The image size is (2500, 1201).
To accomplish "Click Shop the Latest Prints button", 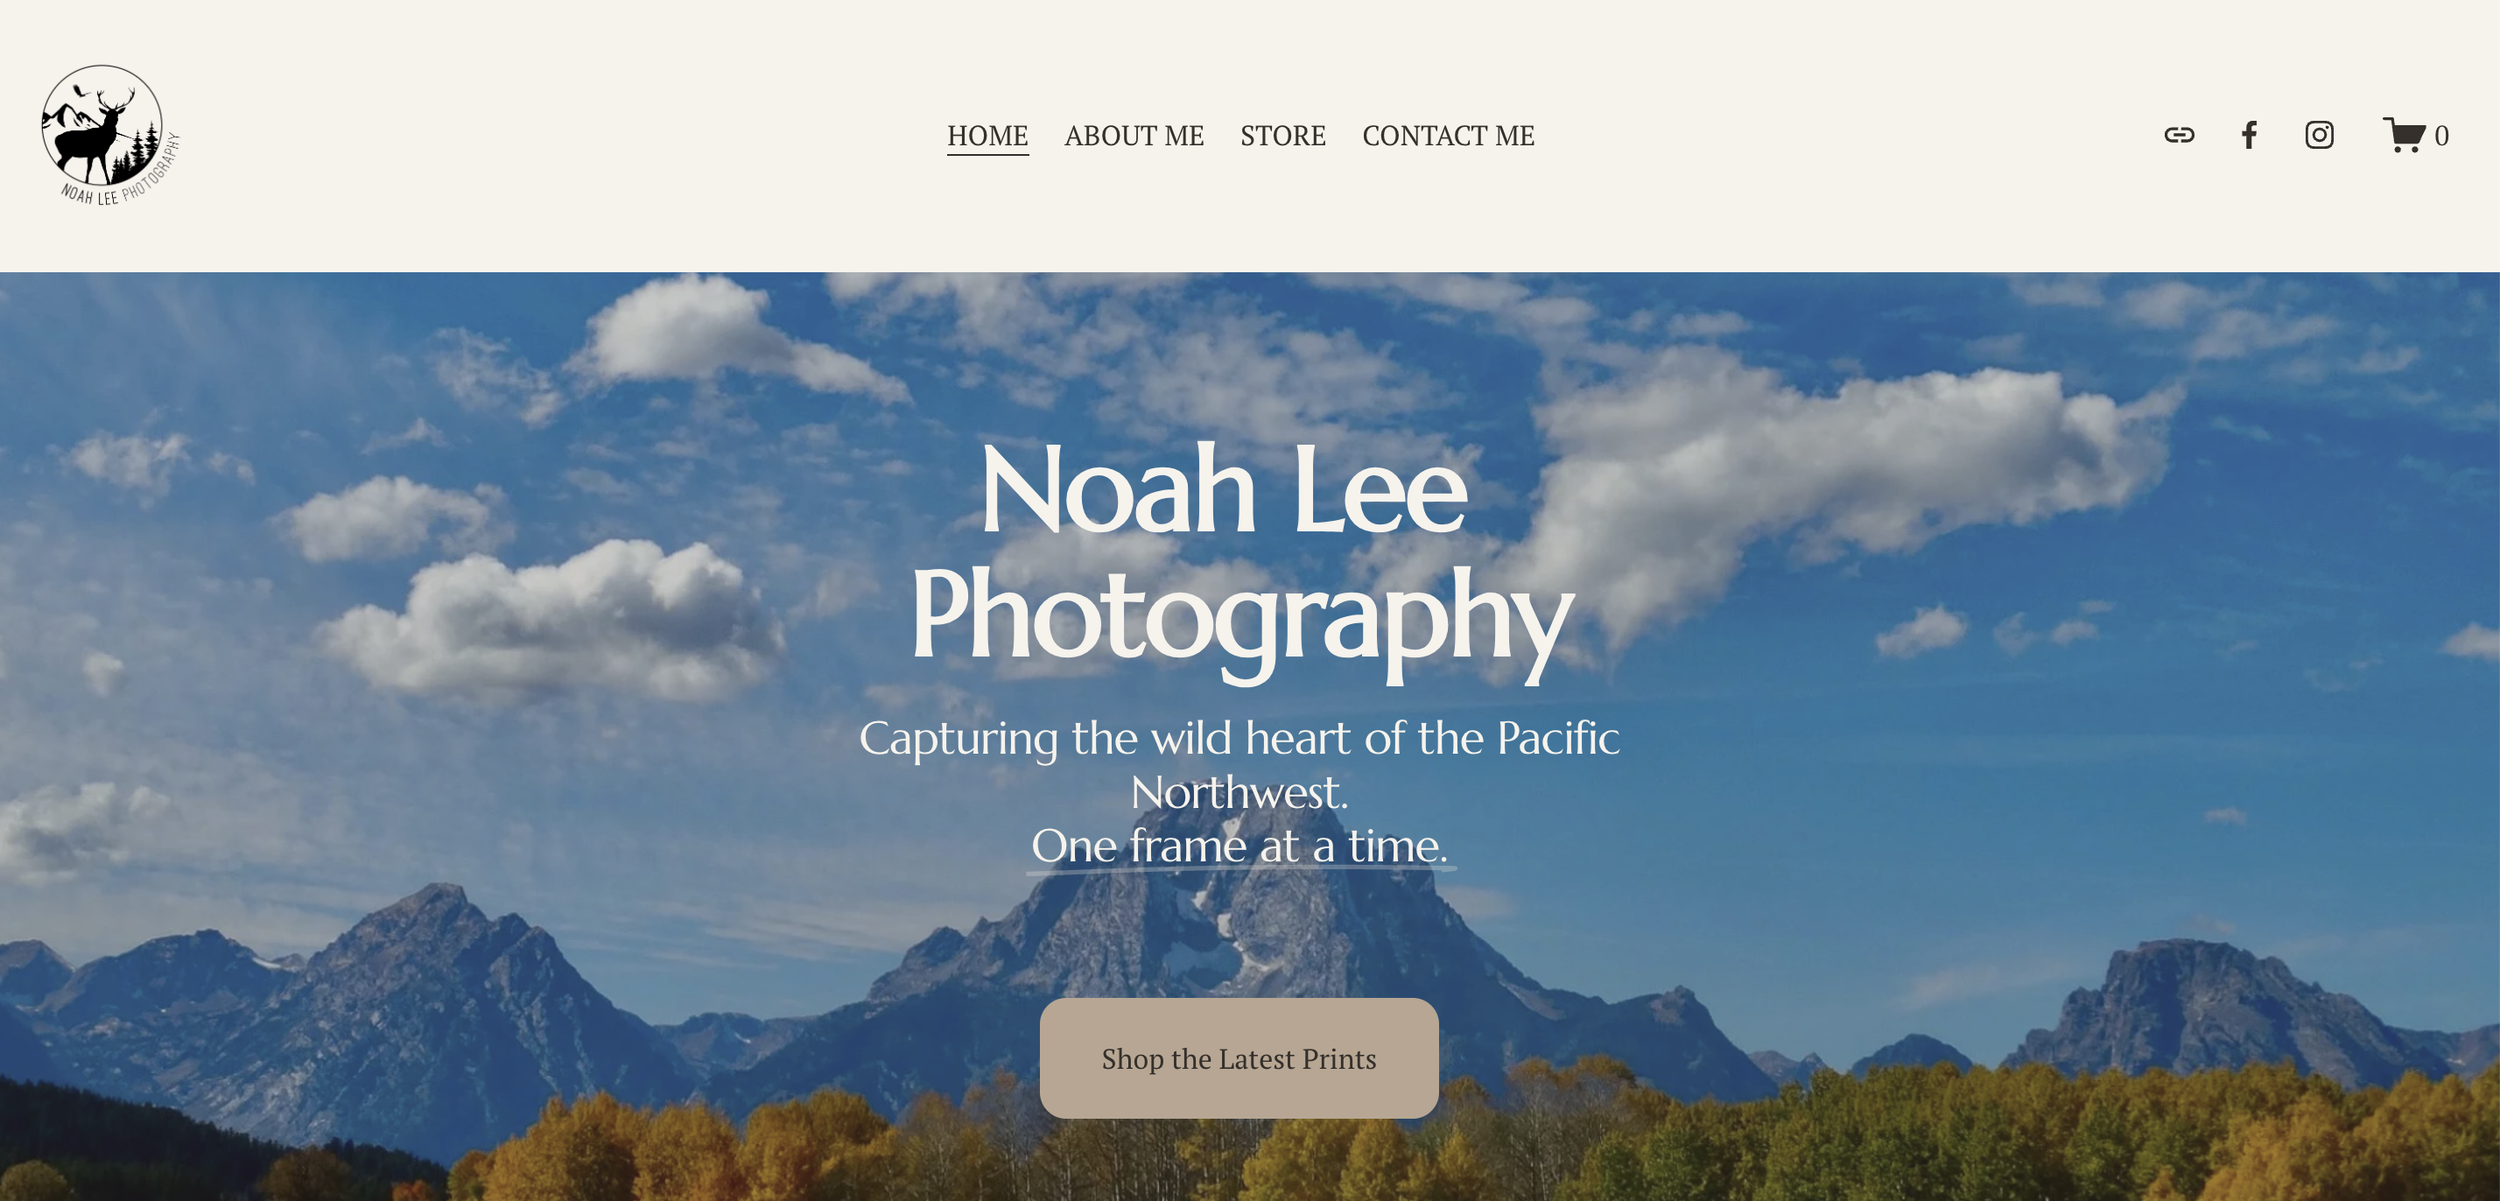I will point(1239,1058).
